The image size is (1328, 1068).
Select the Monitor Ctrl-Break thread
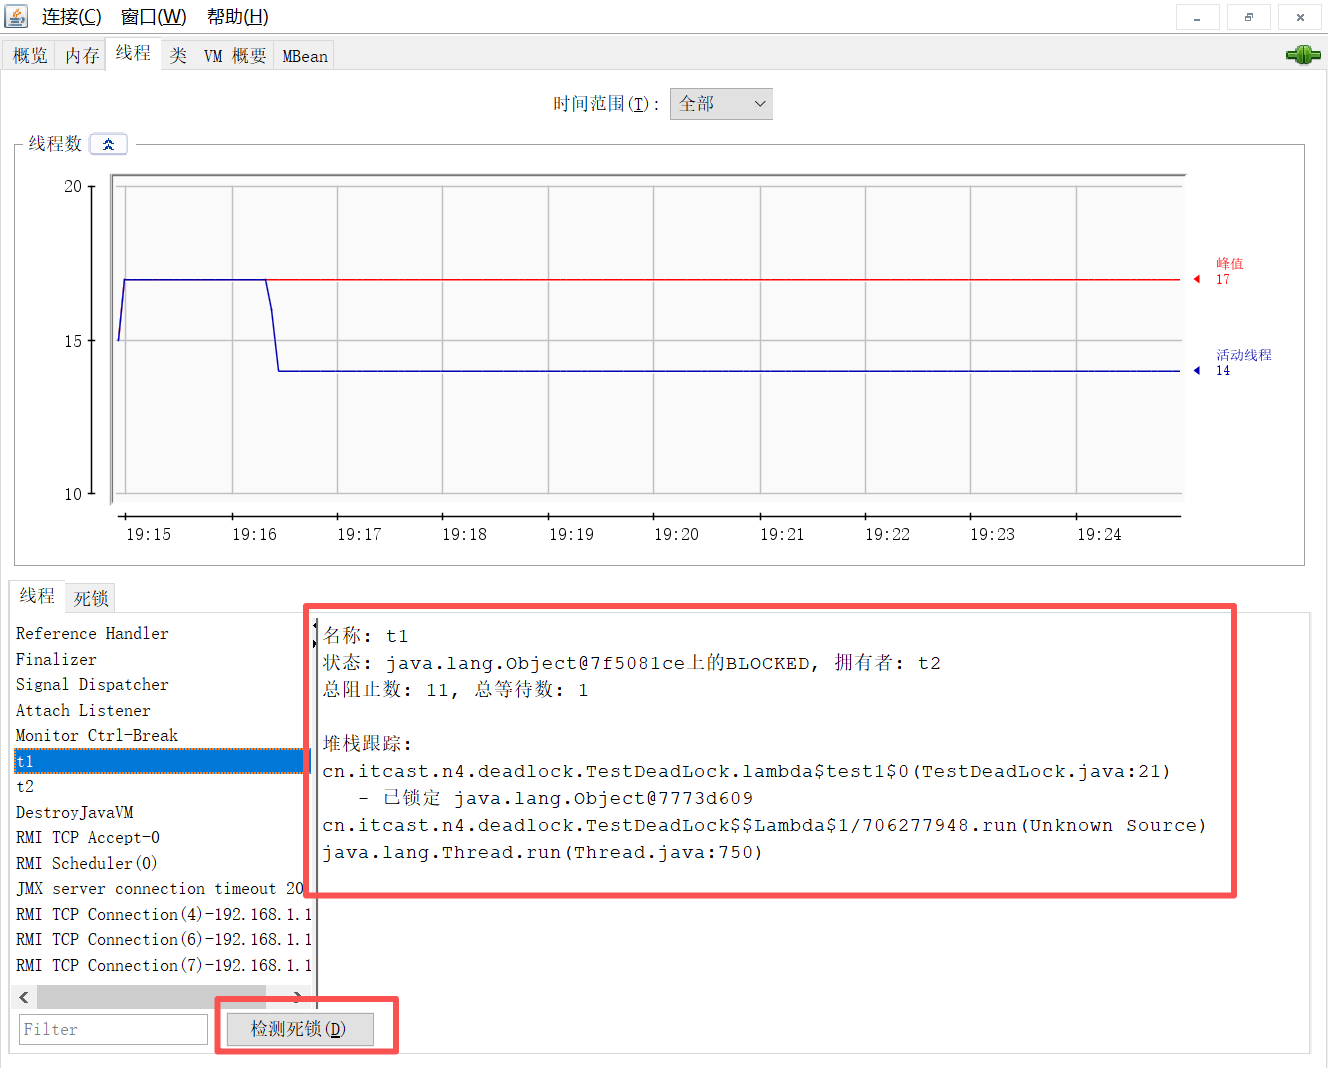point(162,736)
